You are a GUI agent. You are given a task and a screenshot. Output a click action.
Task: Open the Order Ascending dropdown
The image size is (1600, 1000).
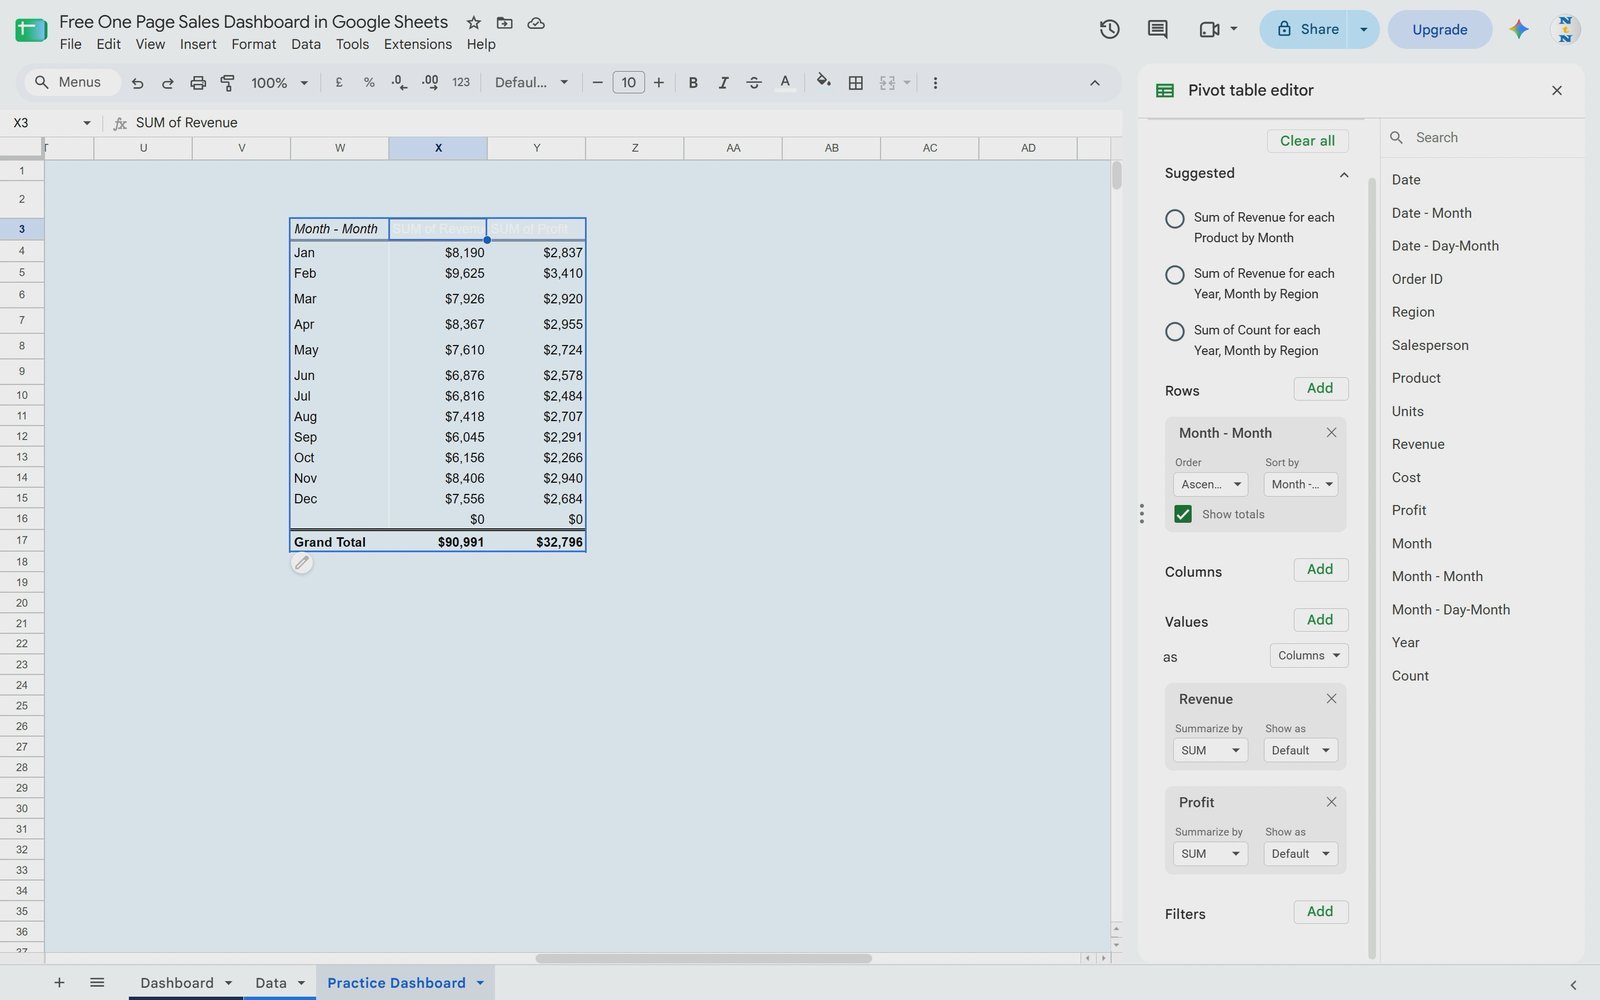pyautogui.click(x=1210, y=484)
